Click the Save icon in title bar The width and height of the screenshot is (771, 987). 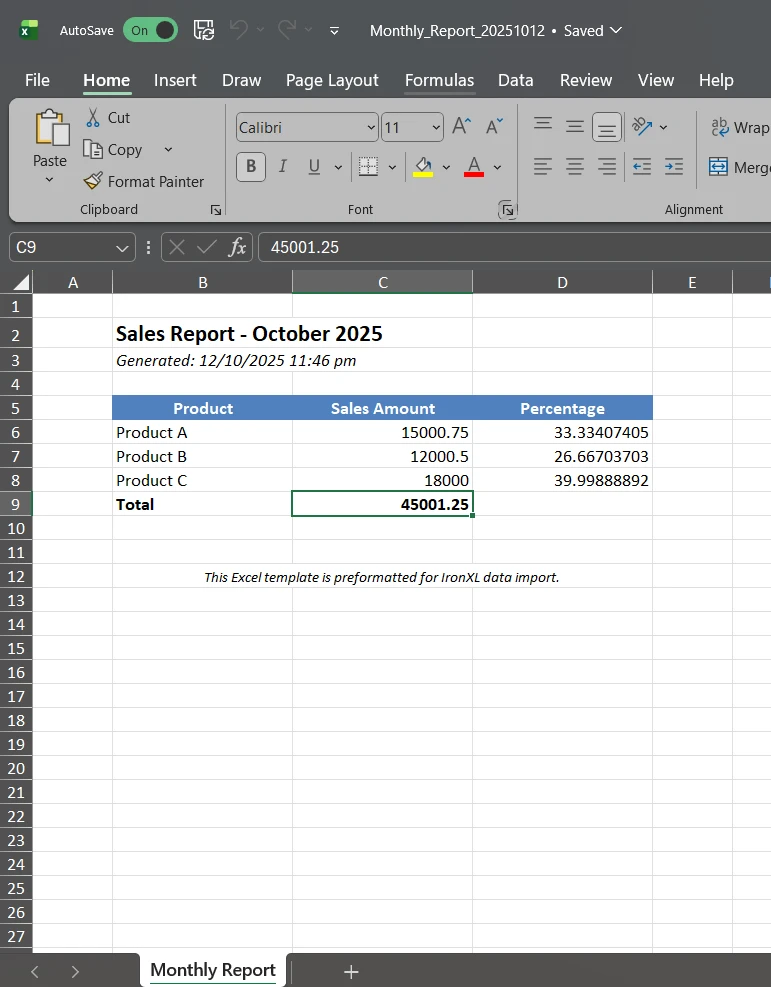coord(204,30)
